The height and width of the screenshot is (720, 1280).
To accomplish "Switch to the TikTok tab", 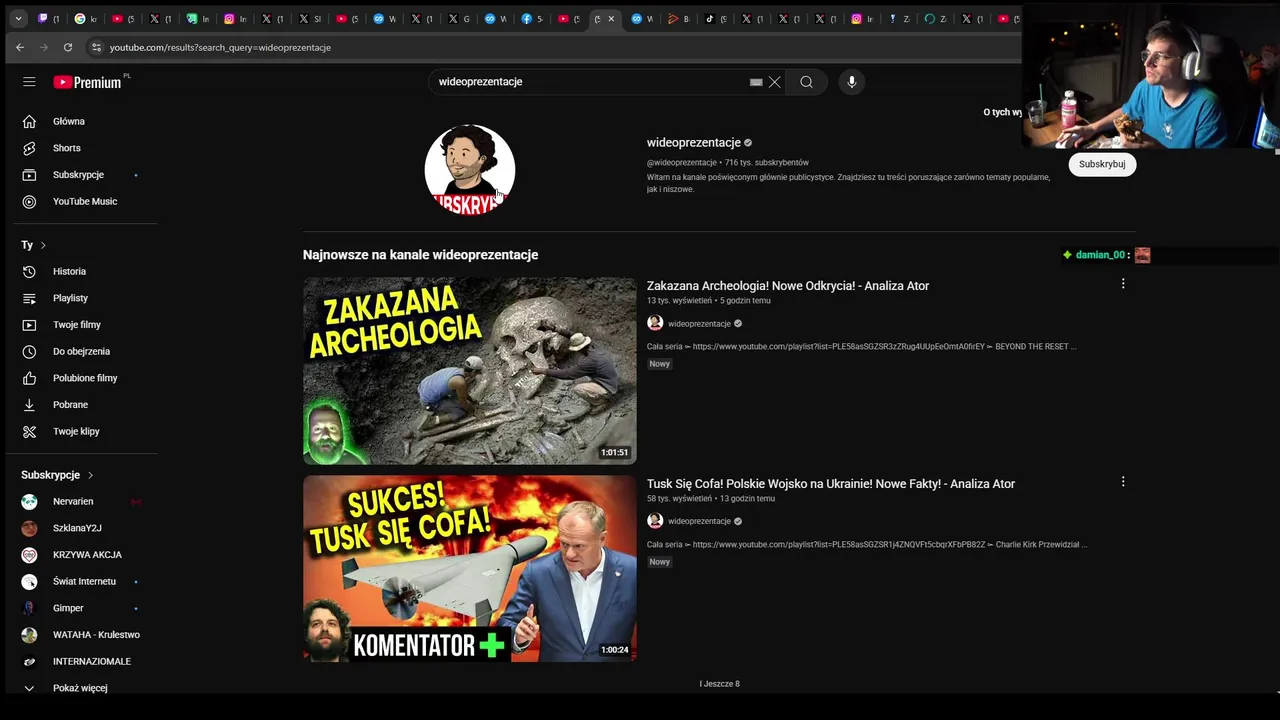I will coord(715,19).
